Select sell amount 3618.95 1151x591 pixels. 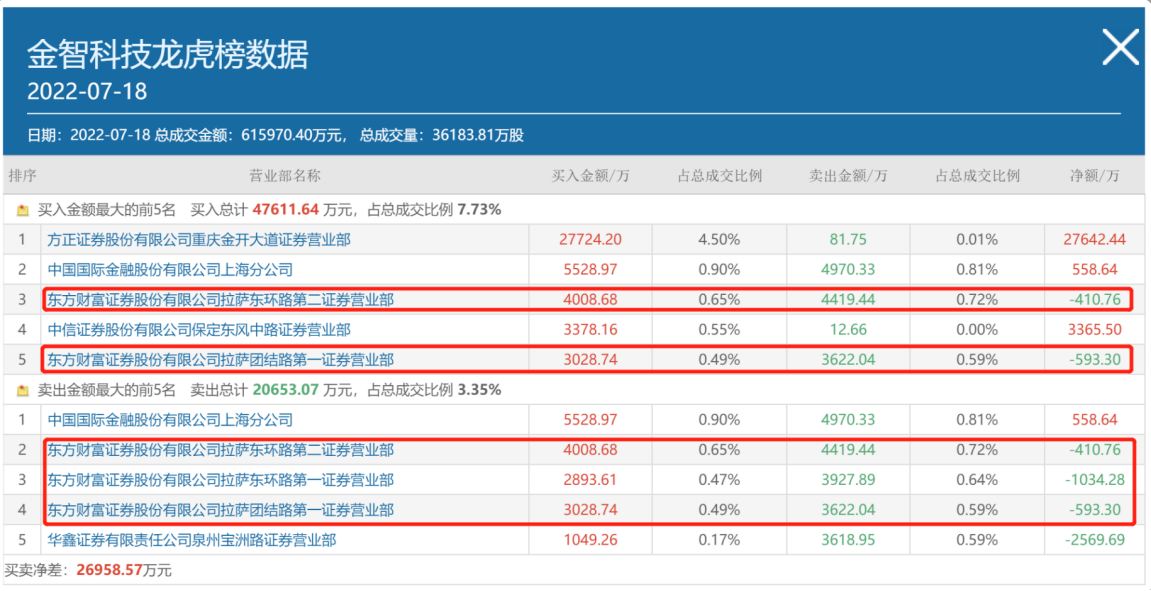pos(848,541)
